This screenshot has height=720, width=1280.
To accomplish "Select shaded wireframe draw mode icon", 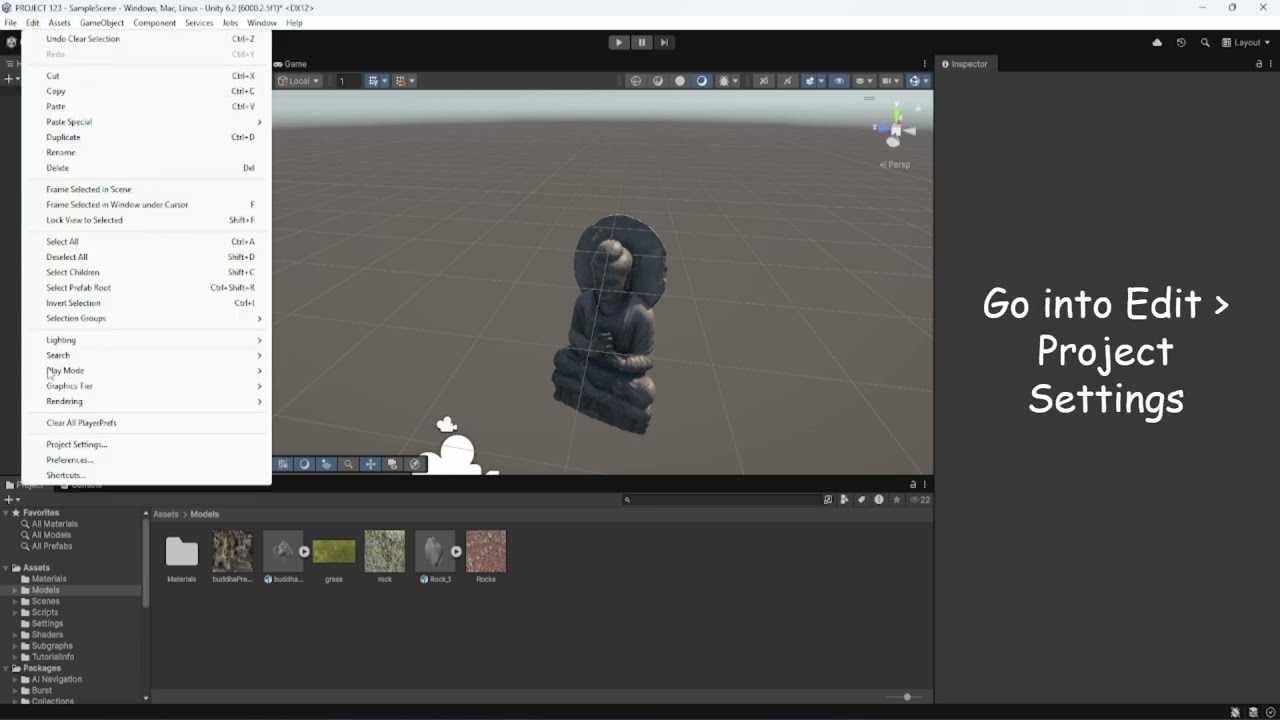I will [658, 81].
